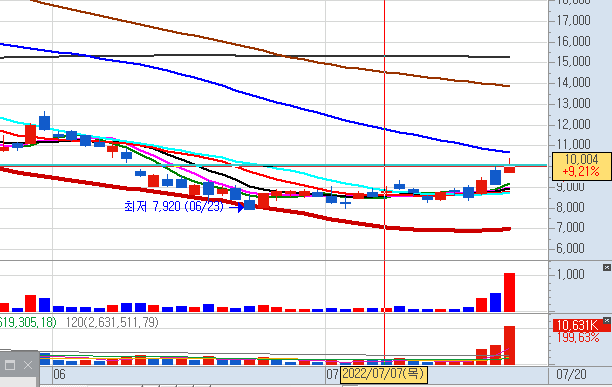612x387 pixels.
Task: Select the 120(2,631,511,79) indicator legend
Action: [112, 323]
